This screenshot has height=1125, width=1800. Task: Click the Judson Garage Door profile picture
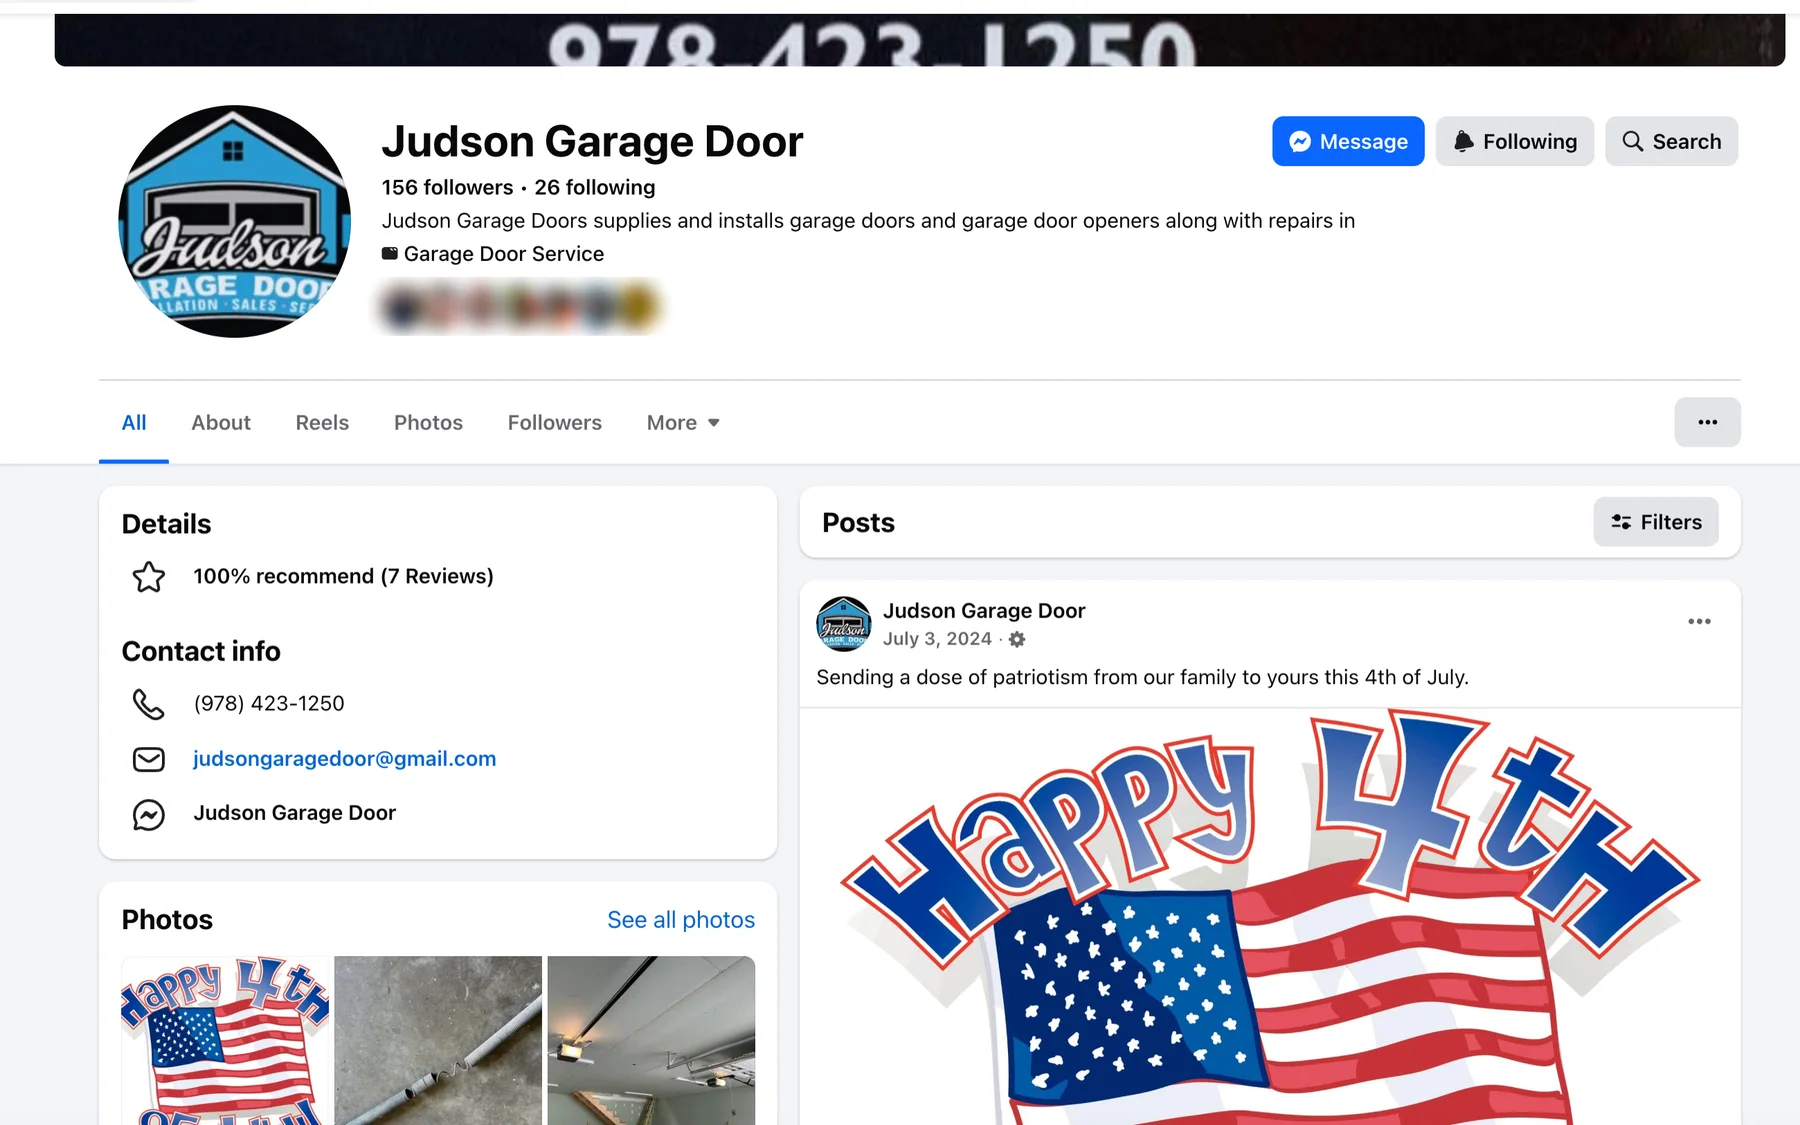(234, 221)
